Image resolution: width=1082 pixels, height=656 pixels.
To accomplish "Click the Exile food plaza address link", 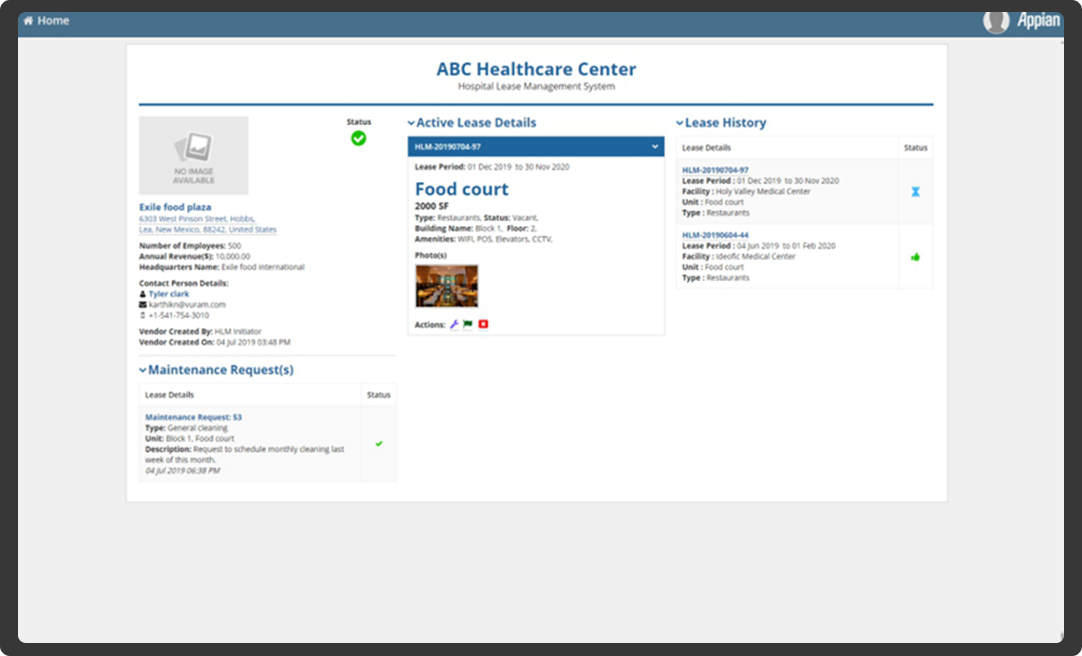I will tap(207, 224).
